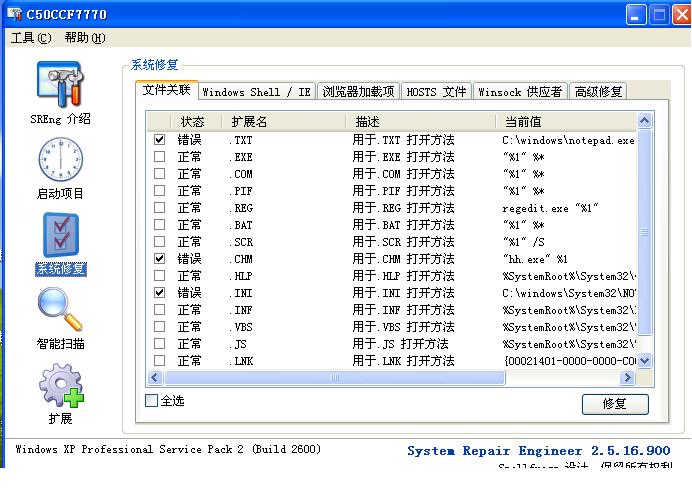Click the list's vertical scrollbar down arrow
The width and height of the screenshot is (692, 489).
pos(645,361)
